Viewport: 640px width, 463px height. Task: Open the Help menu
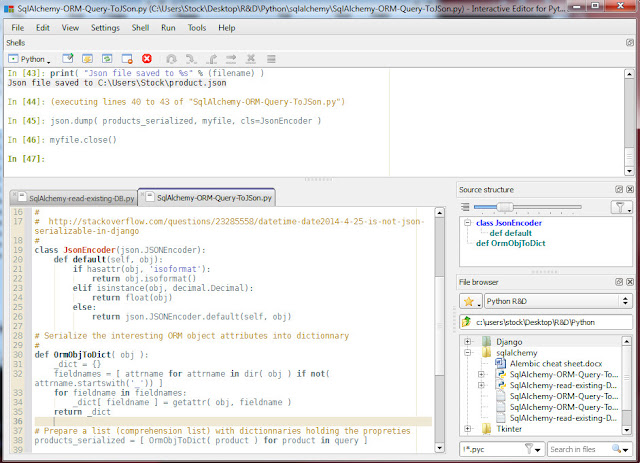[227, 28]
